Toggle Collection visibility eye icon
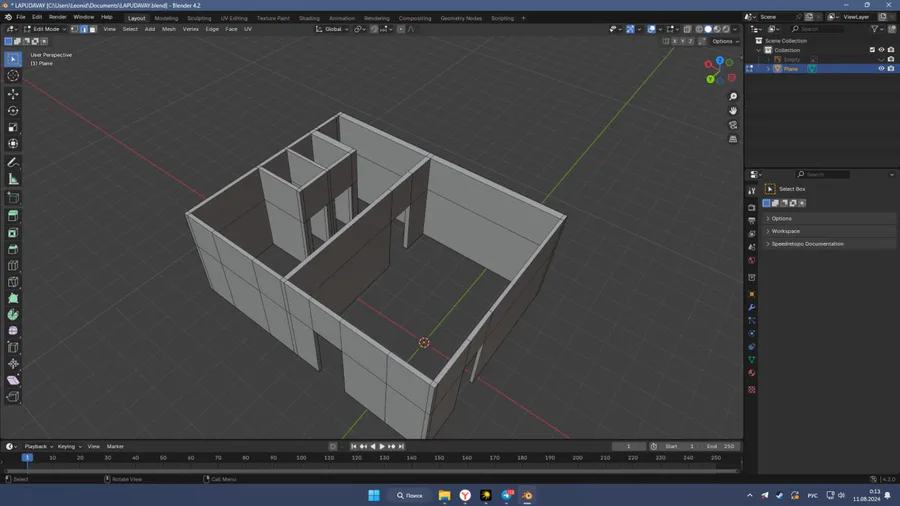 pyautogui.click(x=882, y=50)
